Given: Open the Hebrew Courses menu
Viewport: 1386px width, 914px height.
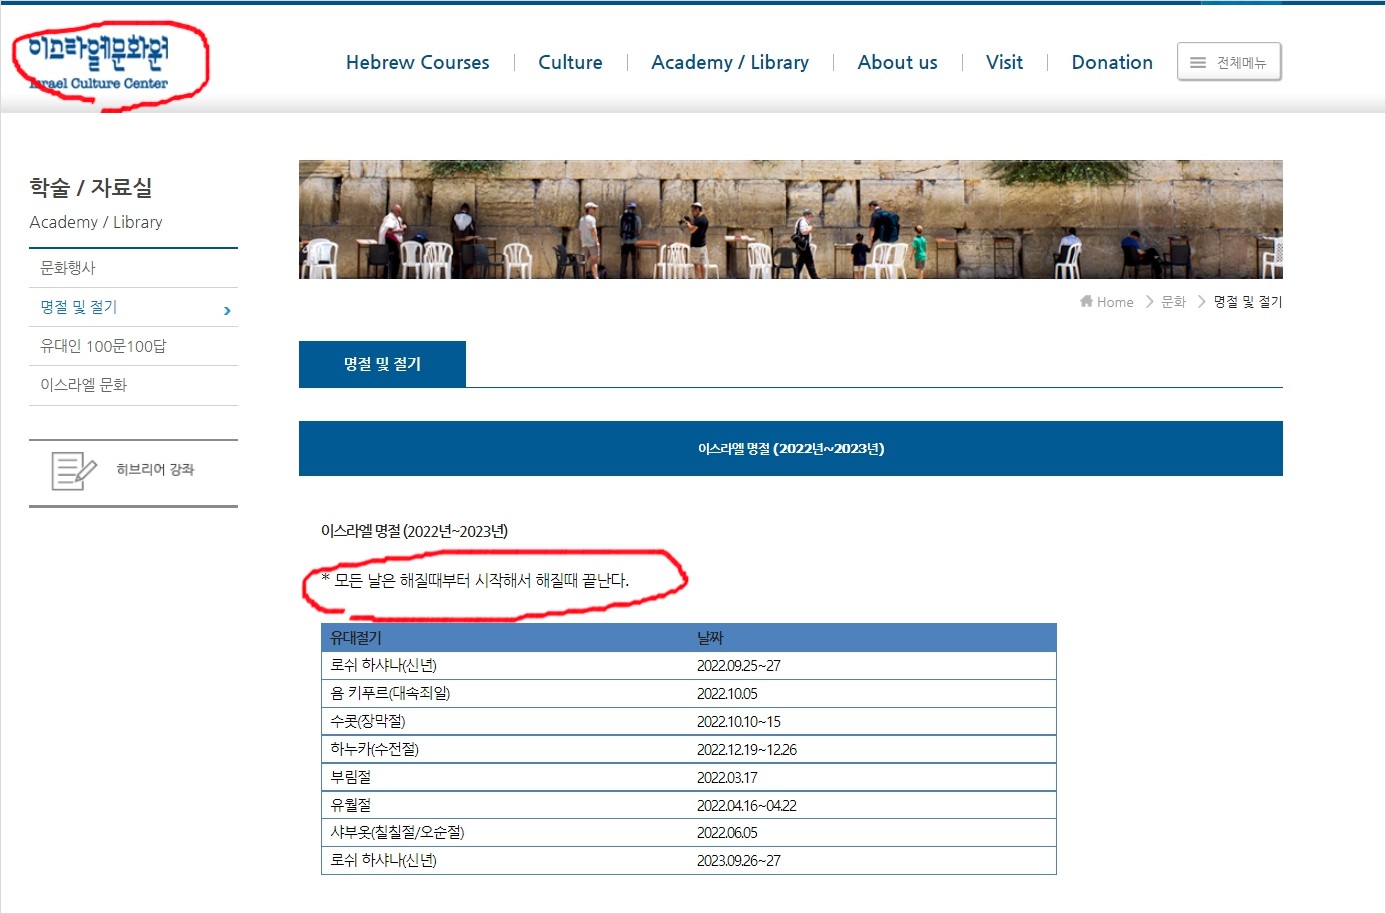Looking at the screenshot, I should pos(417,62).
